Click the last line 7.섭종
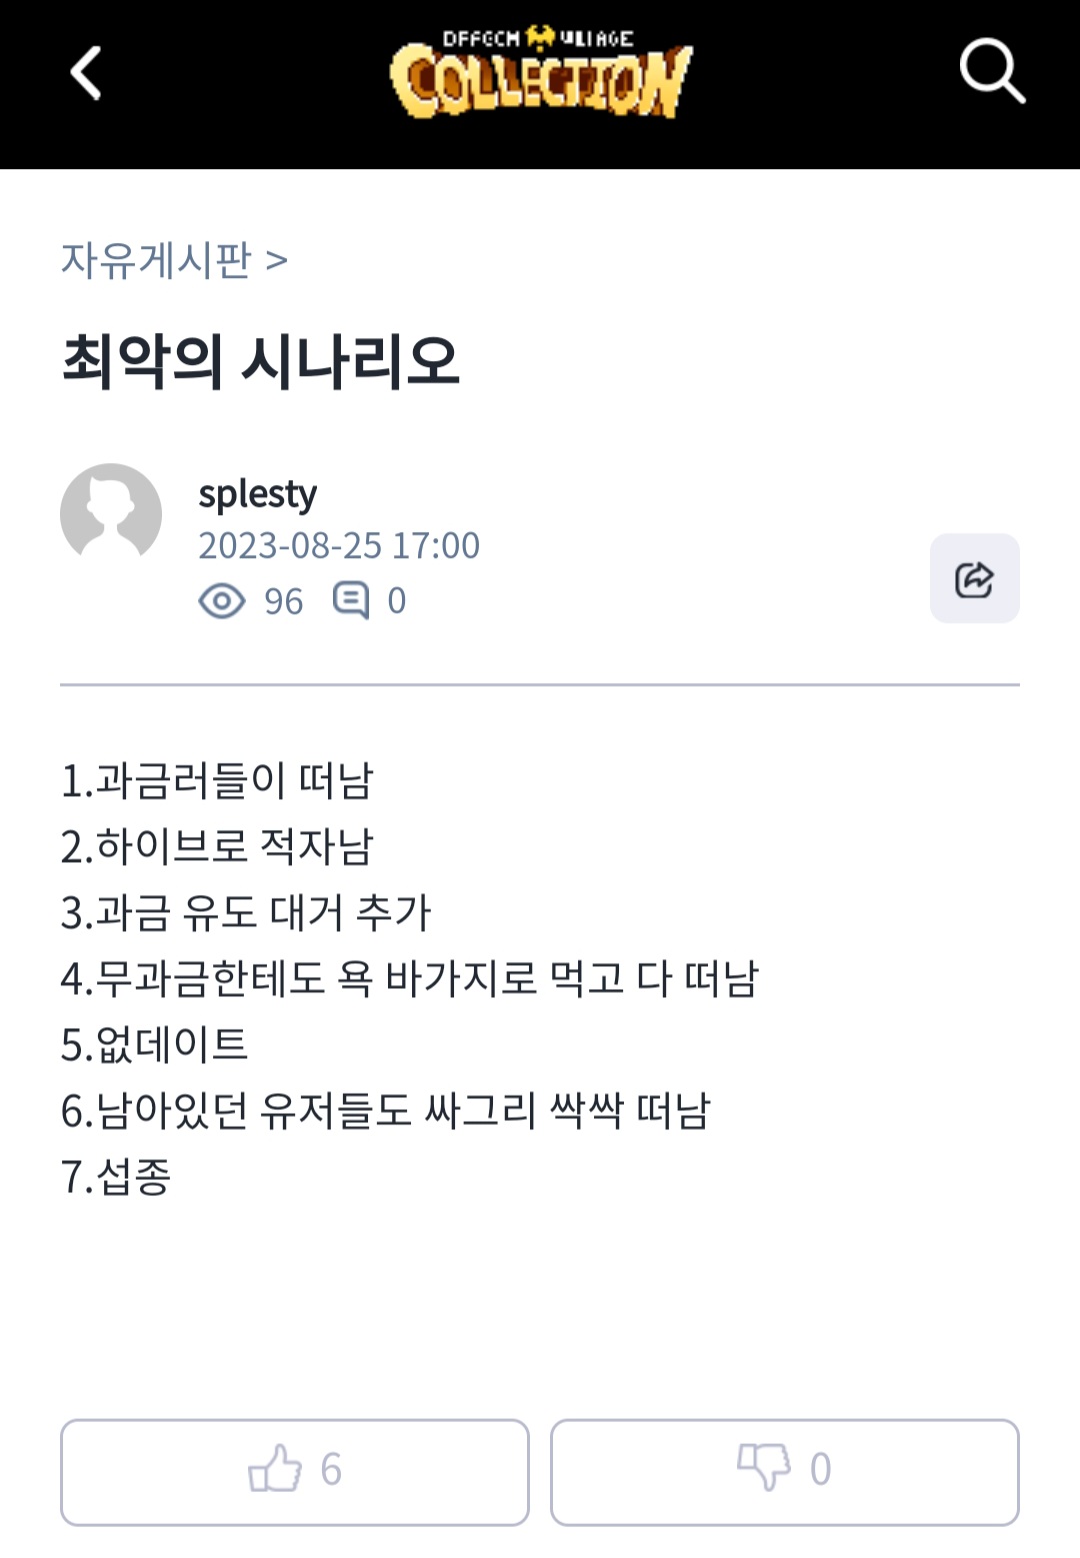Image resolution: width=1080 pixels, height=1558 pixels. 116,1177
